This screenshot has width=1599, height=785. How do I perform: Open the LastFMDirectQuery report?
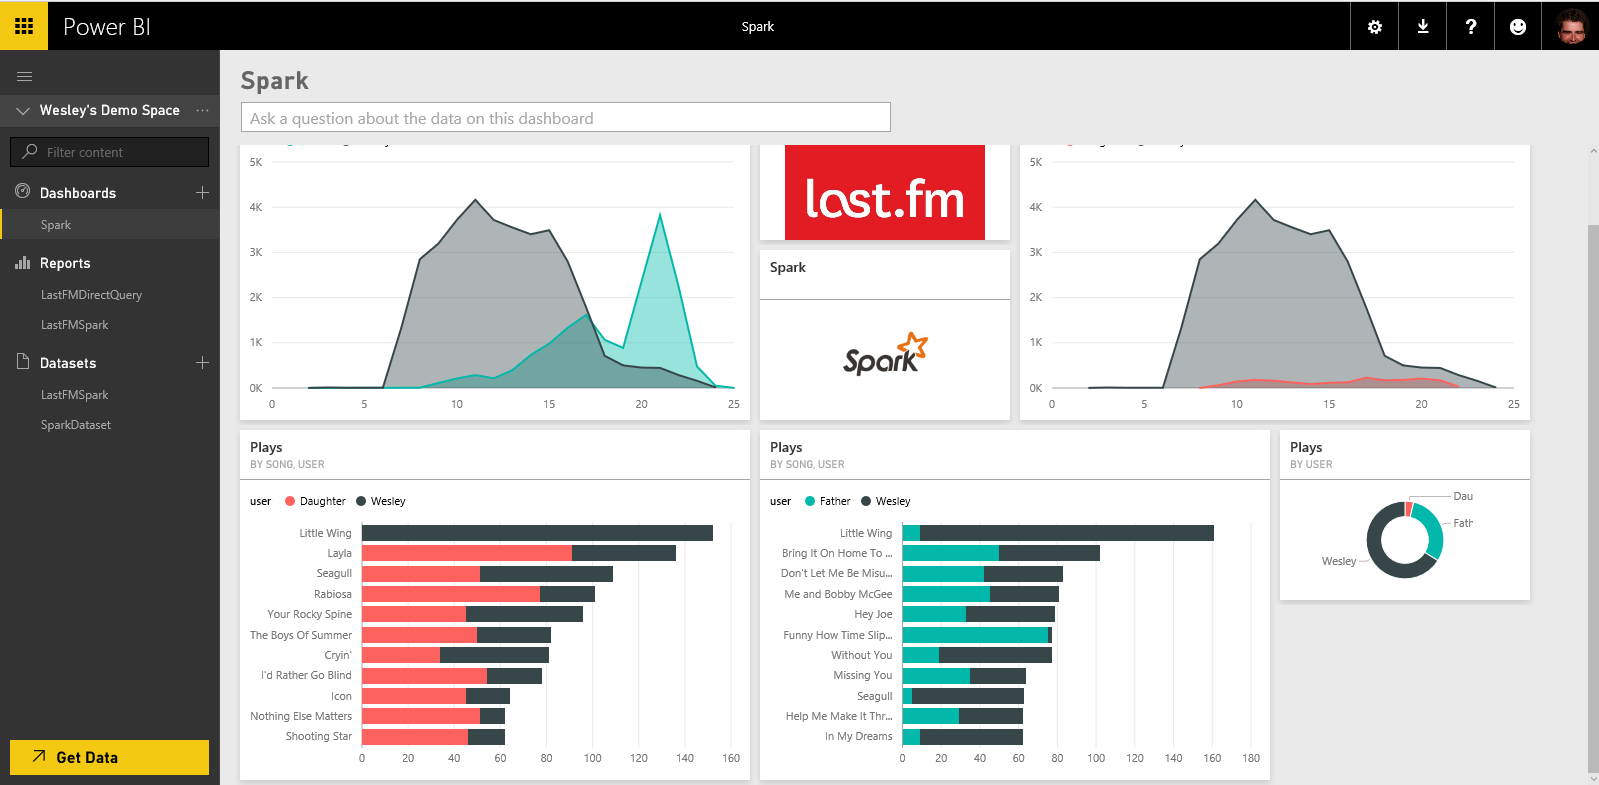click(x=91, y=295)
